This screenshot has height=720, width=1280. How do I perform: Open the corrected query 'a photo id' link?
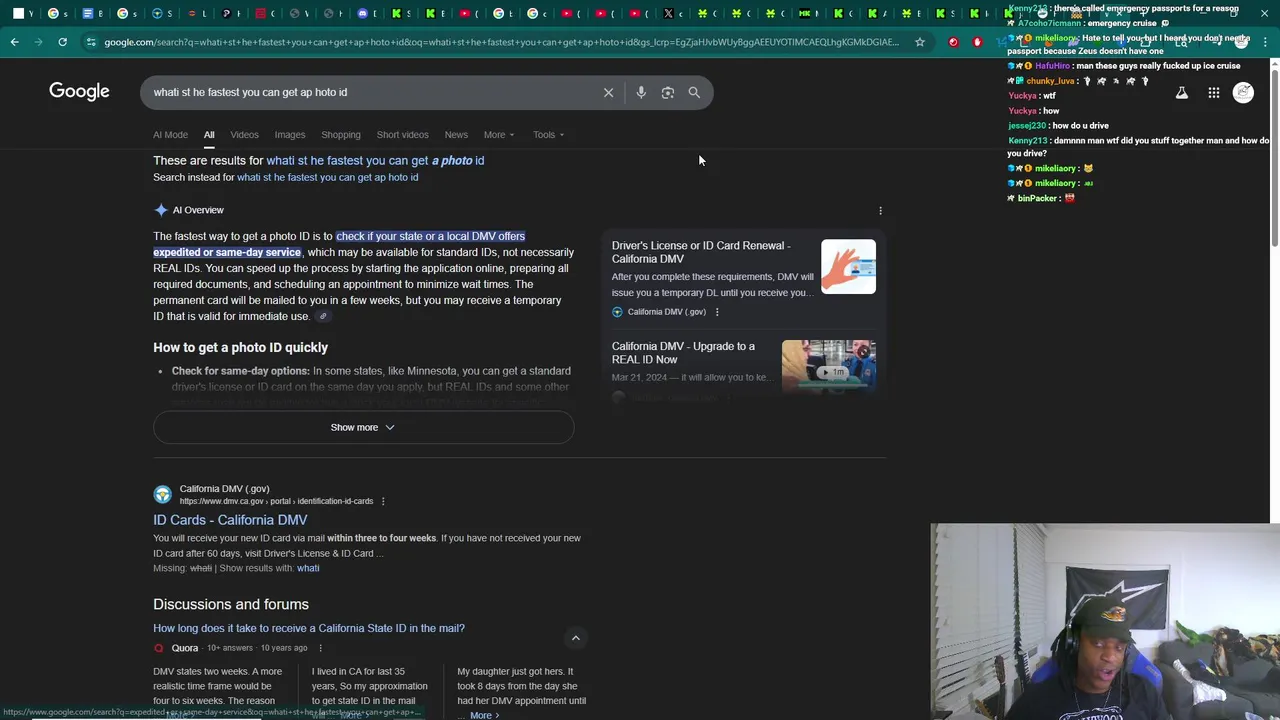(375, 160)
